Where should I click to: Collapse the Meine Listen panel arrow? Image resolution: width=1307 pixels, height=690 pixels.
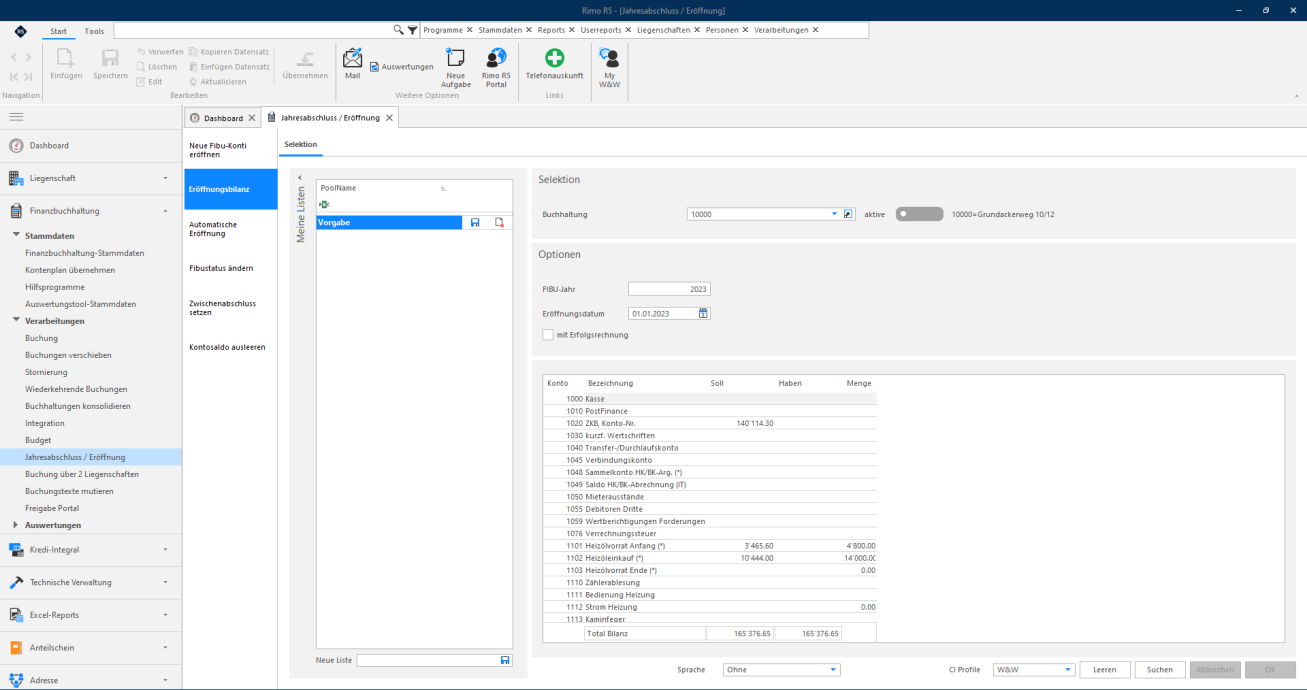point(300,178)
